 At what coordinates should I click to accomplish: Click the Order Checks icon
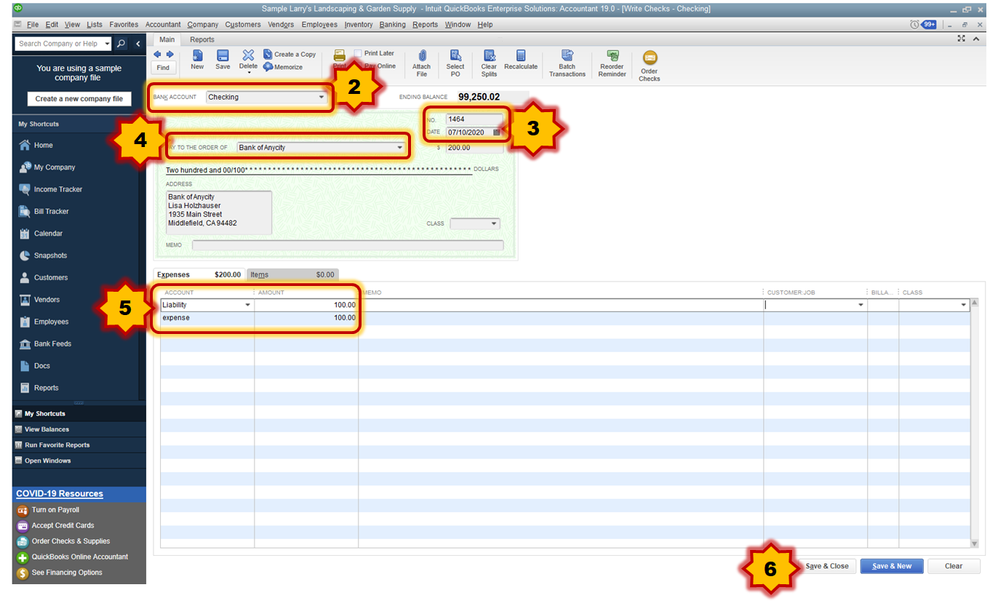649,57
